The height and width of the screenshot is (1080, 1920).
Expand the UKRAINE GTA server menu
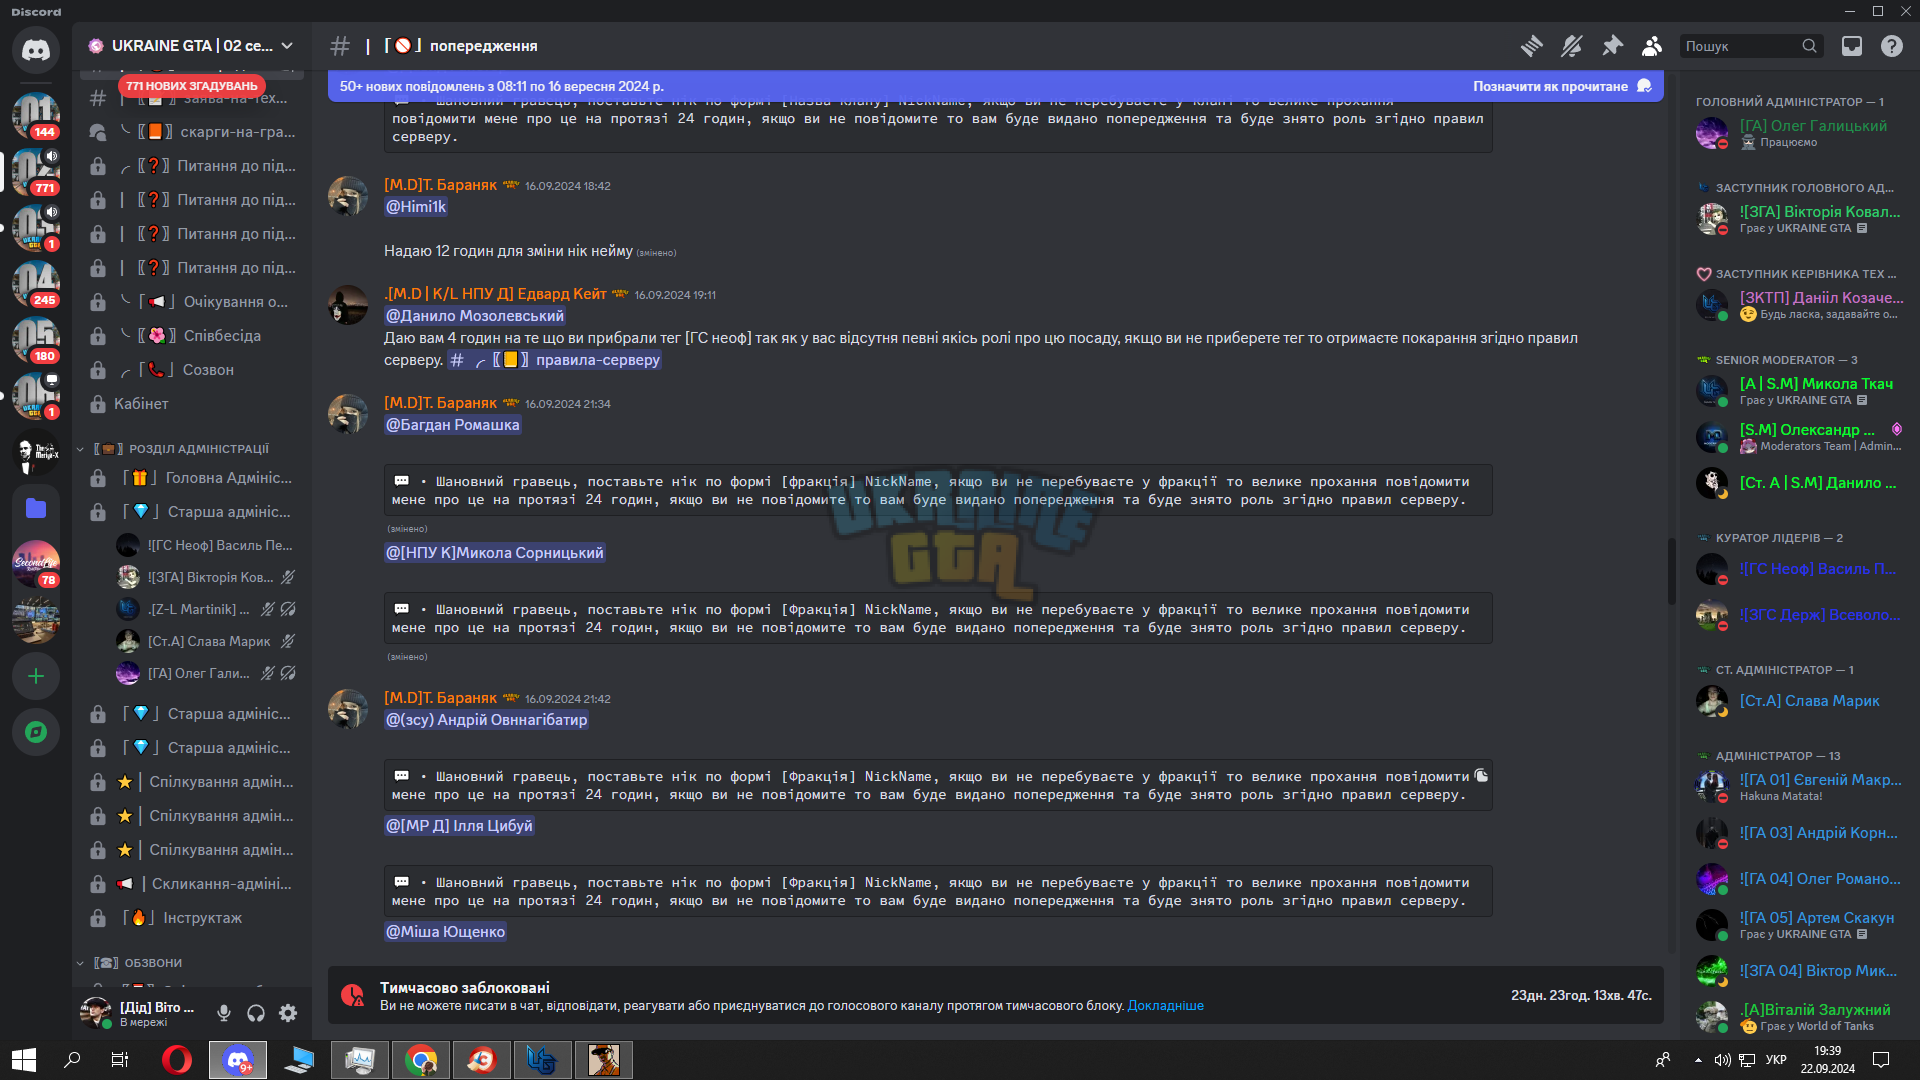pos(192,46)
